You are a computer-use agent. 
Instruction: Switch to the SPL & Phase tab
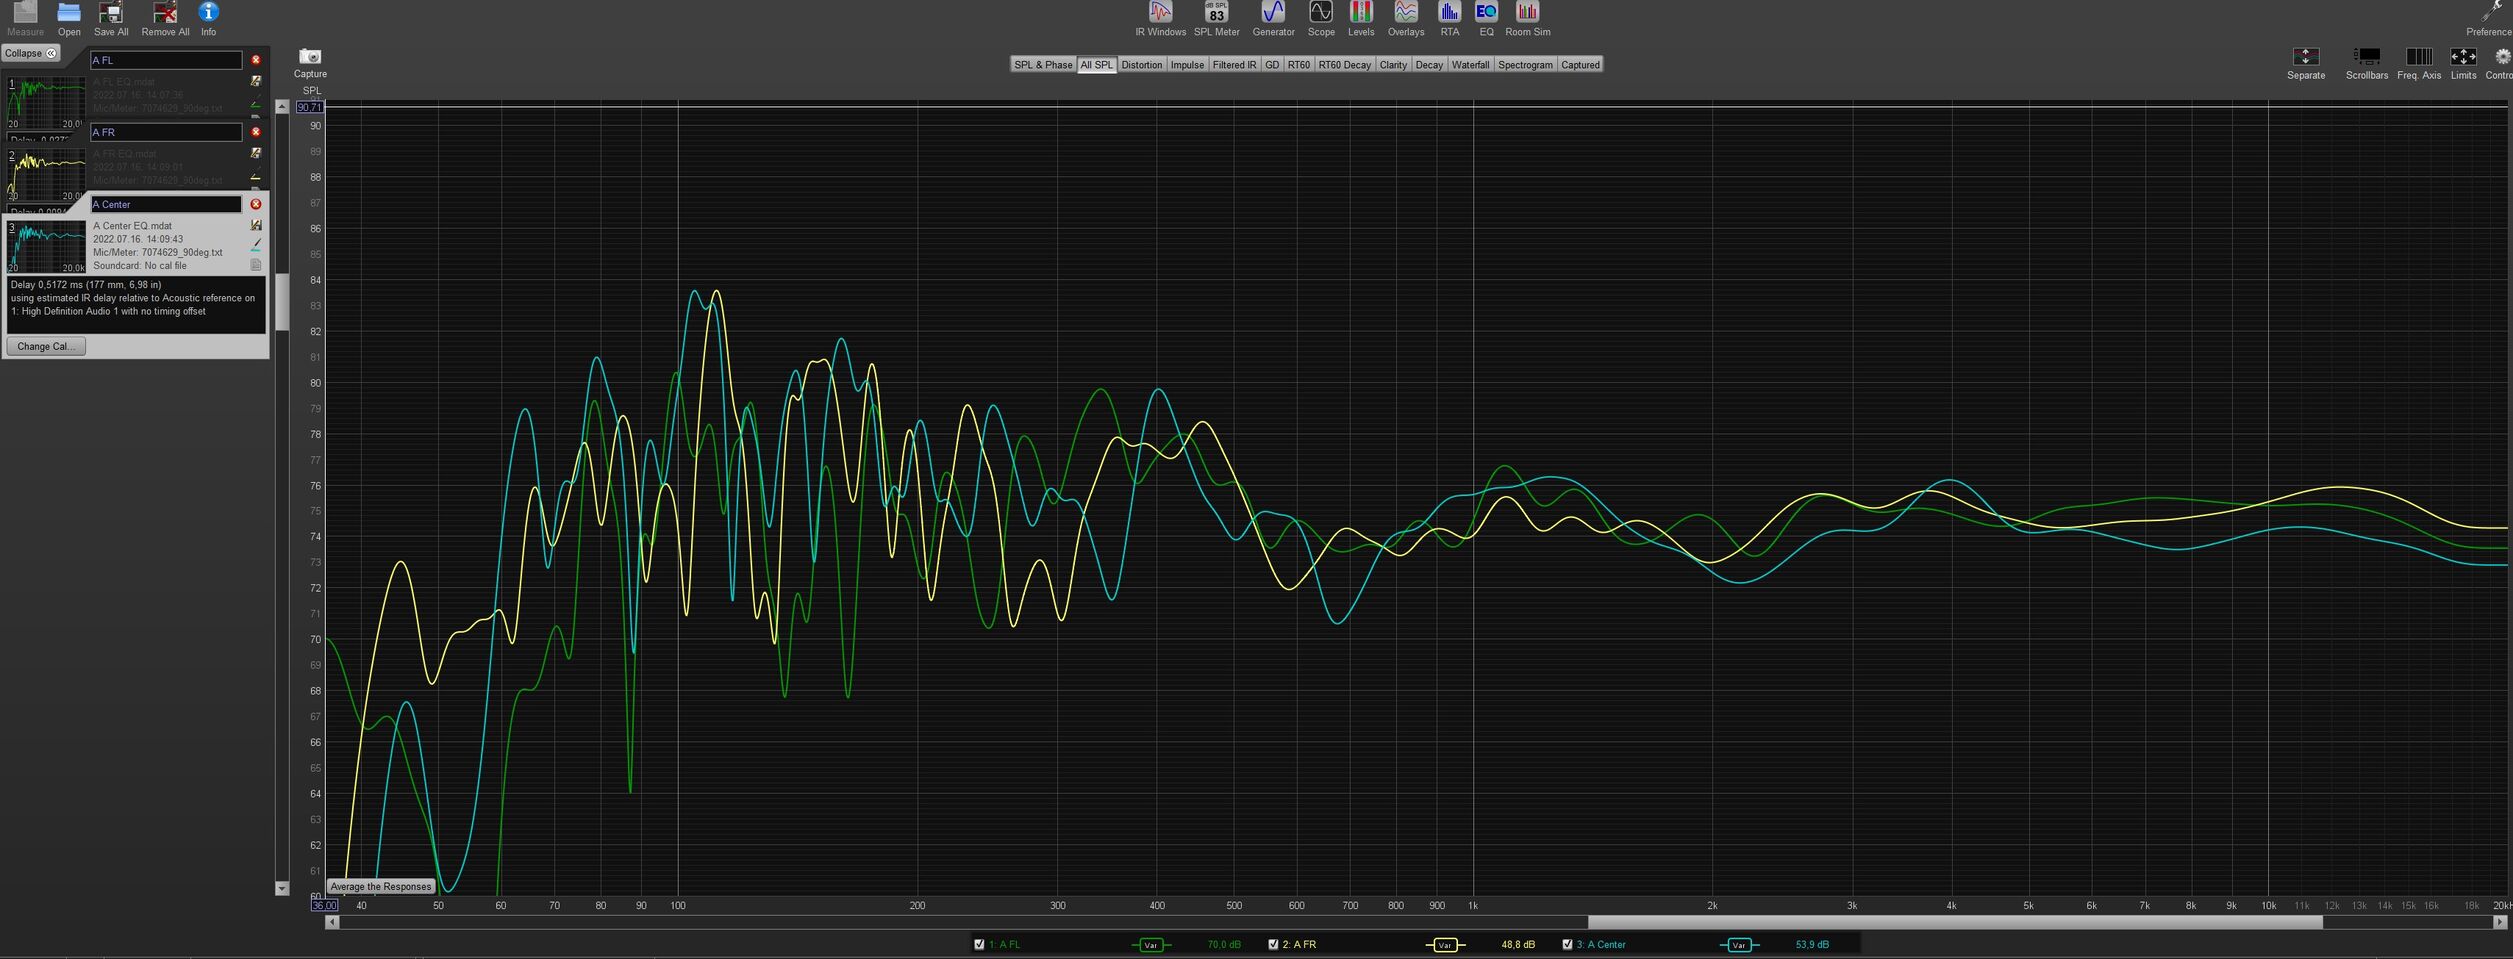pyautogui.click(x=1043, y=65)
